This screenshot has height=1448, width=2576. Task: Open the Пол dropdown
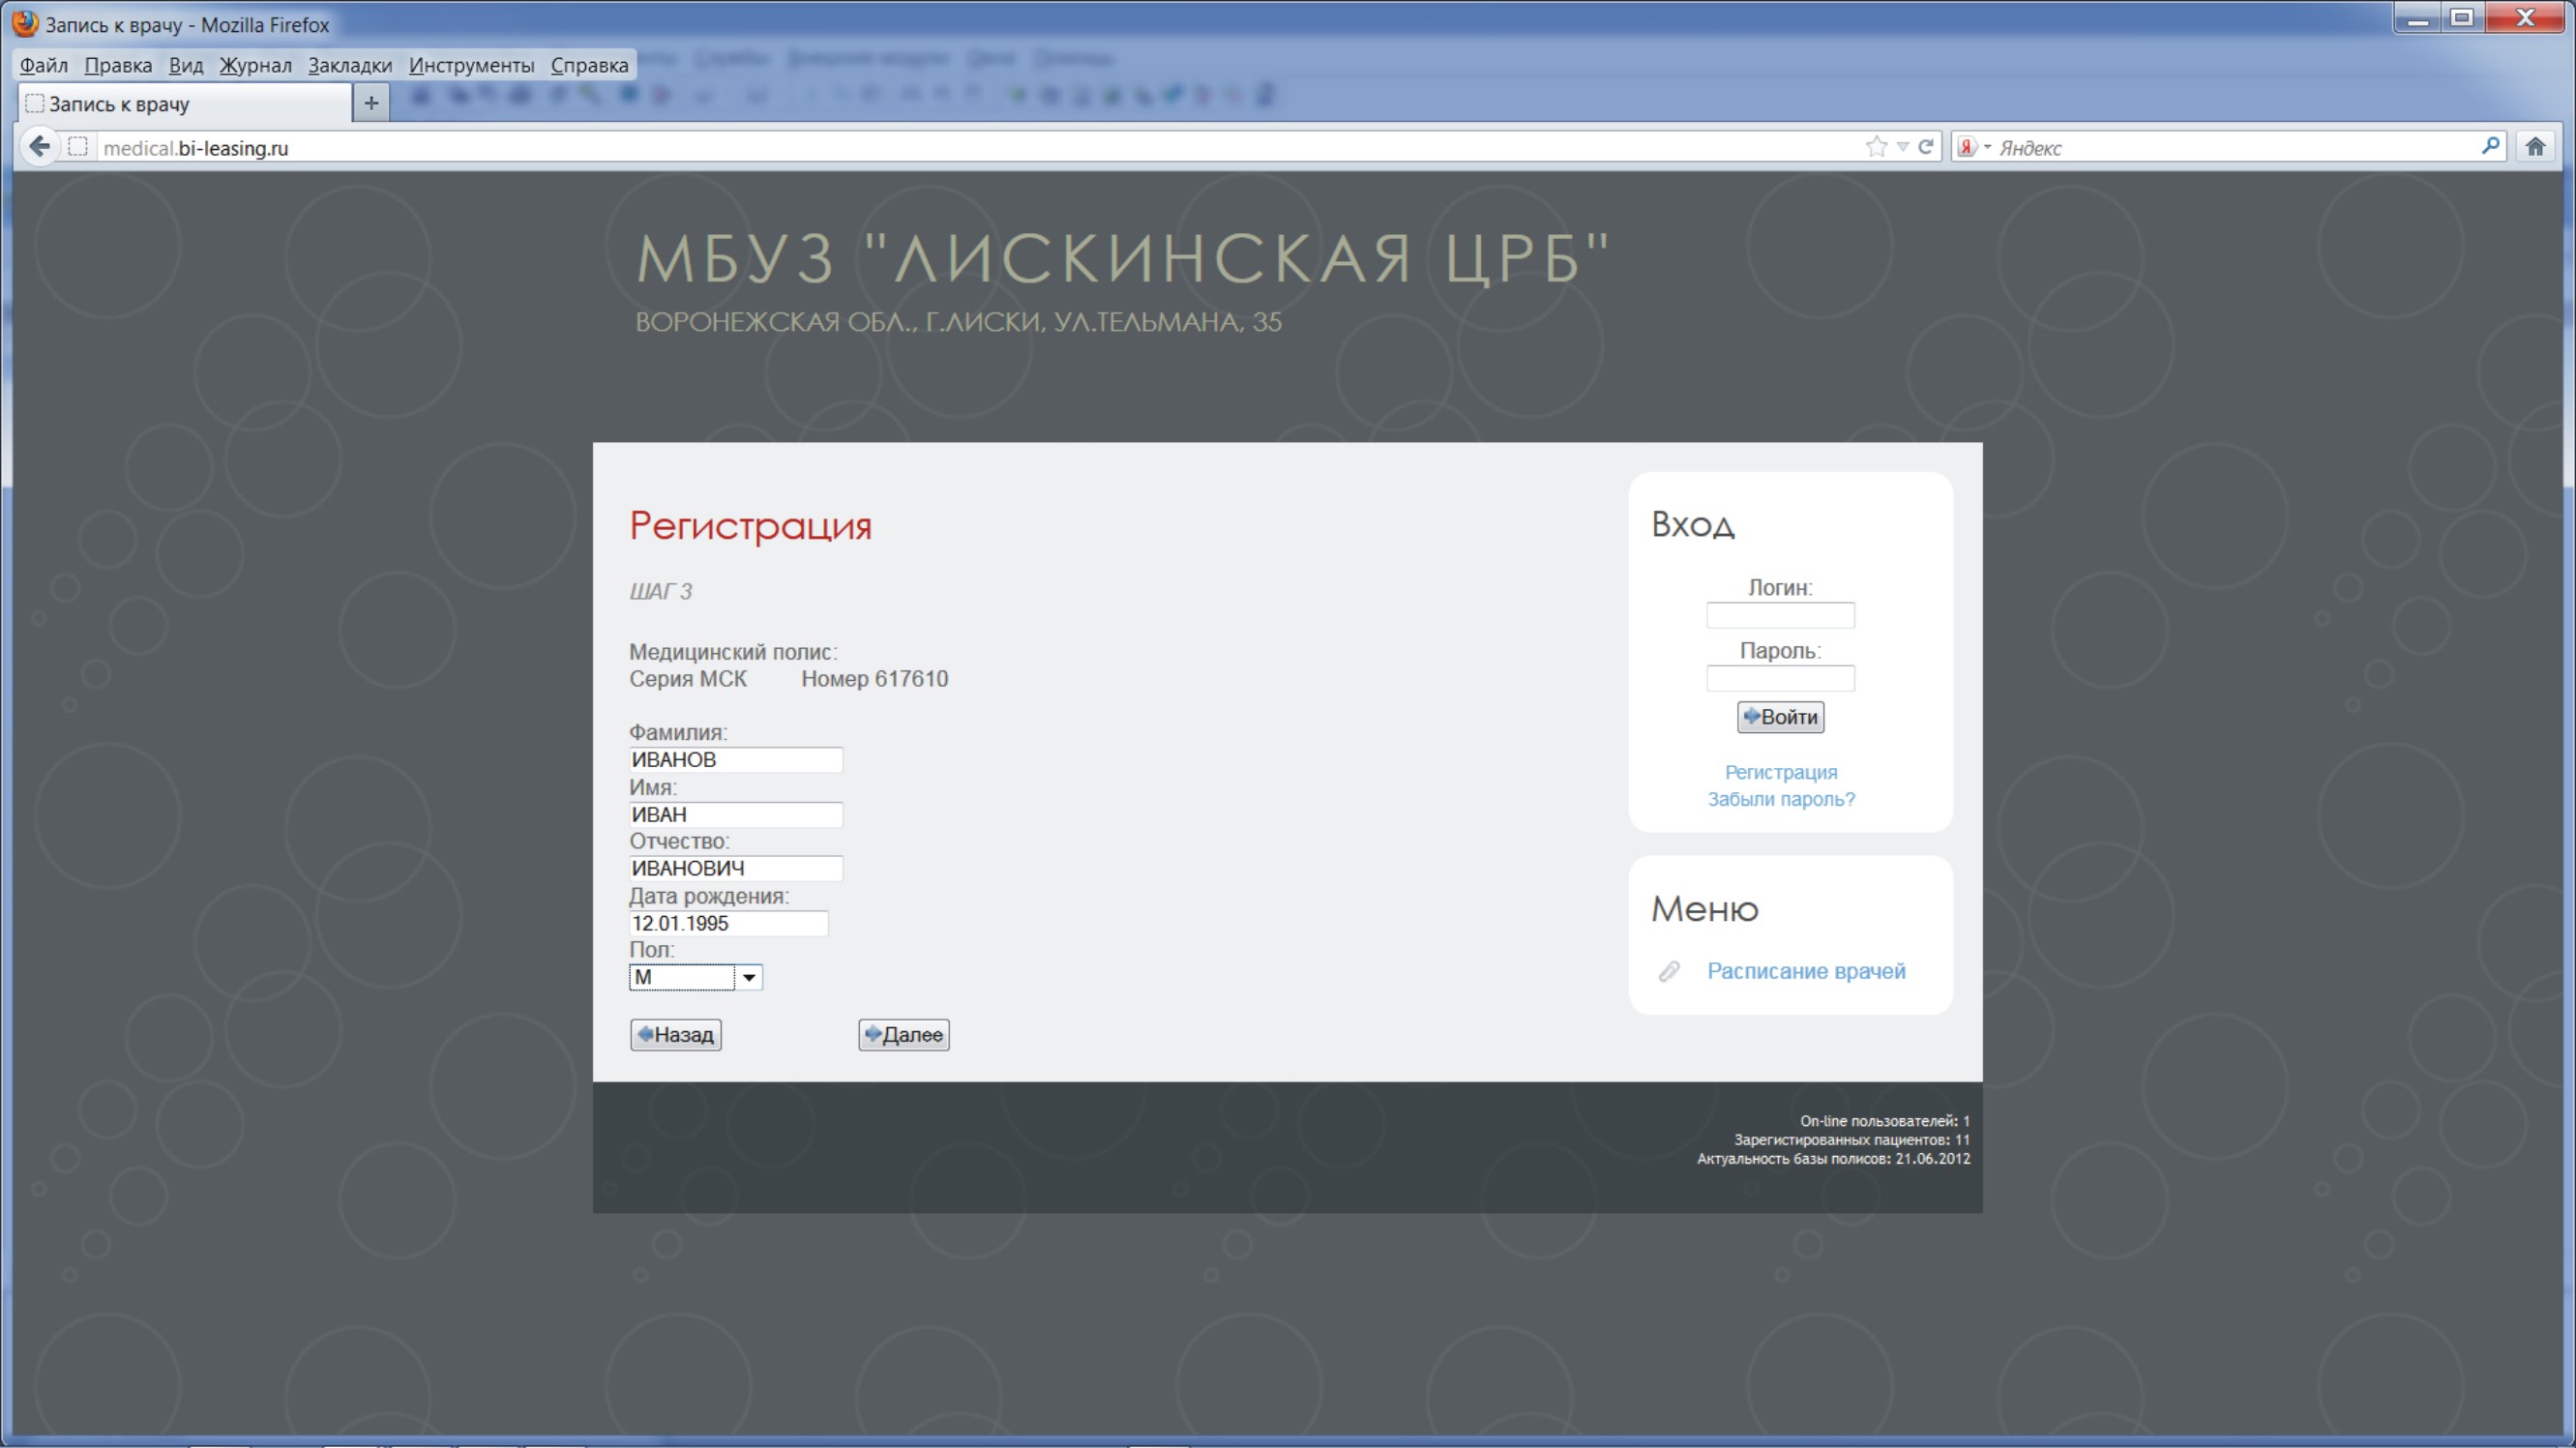696,978
